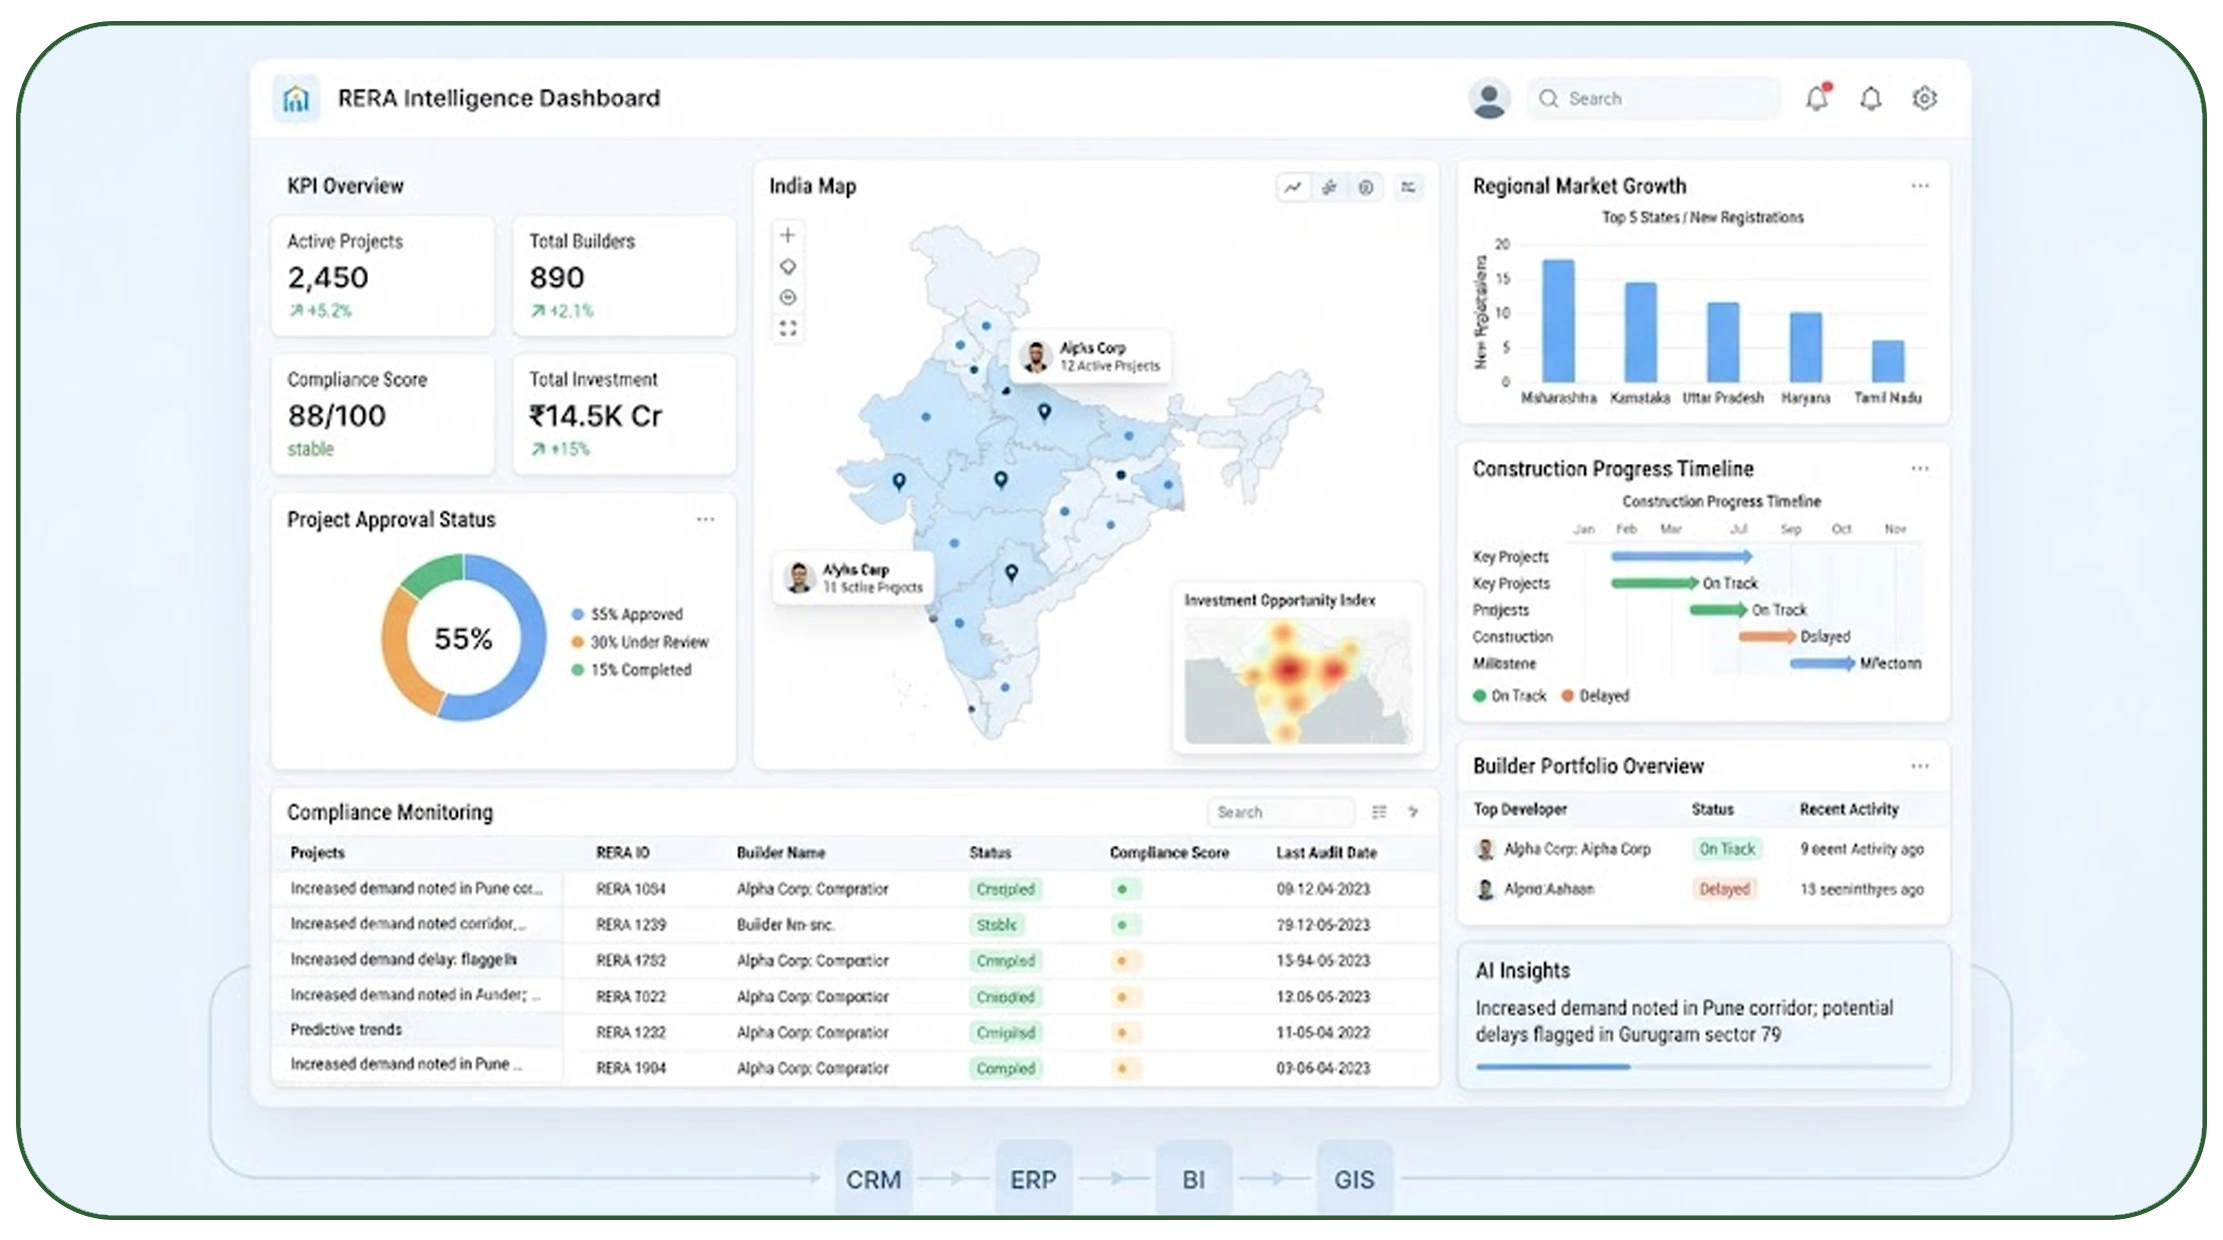Image resolution: width=2223 pixels, height=1240 pixels.
Task: Sort by the RERA ID column header
Action: click(x=622, y=853)
